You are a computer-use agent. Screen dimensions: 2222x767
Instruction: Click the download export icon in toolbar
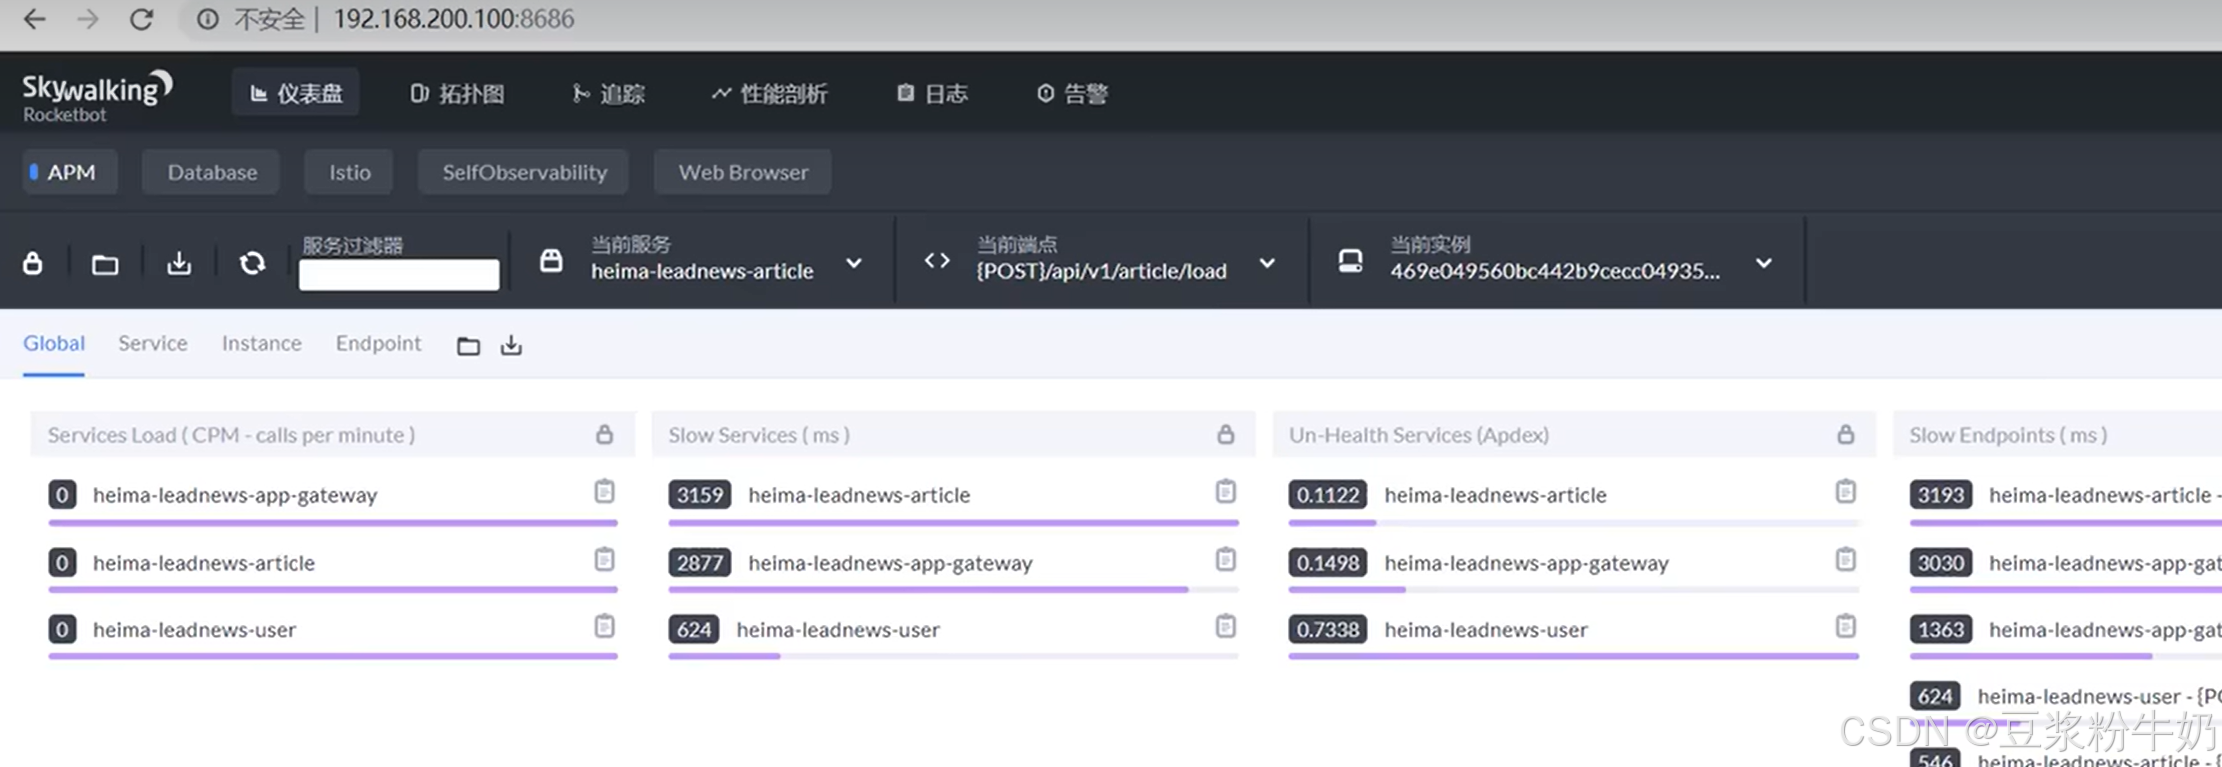tap(179, 263)
